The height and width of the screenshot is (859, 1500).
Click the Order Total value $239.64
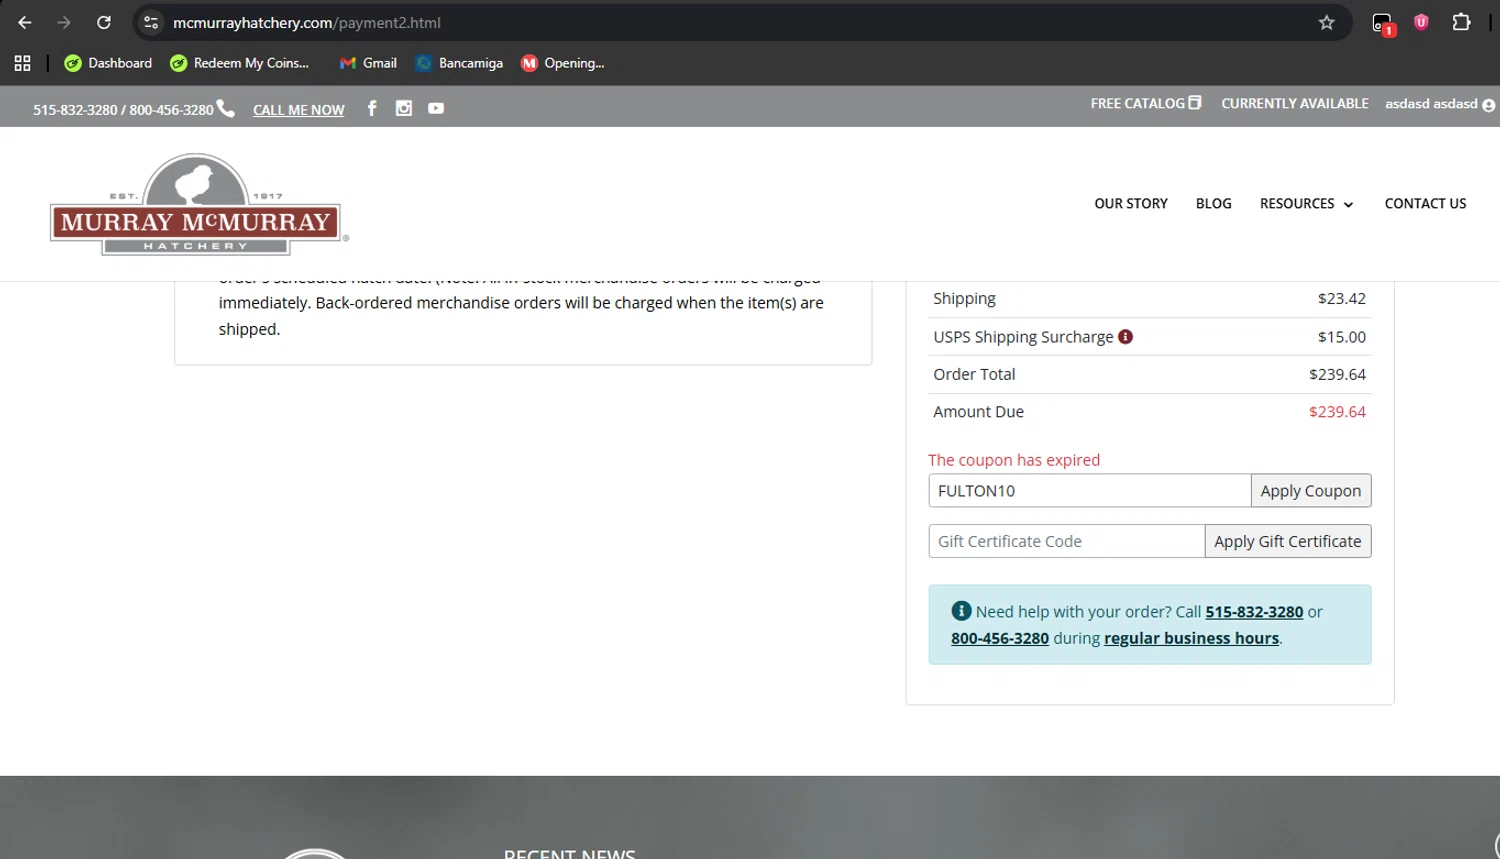pyautogui.click(x=1337, y=374)
